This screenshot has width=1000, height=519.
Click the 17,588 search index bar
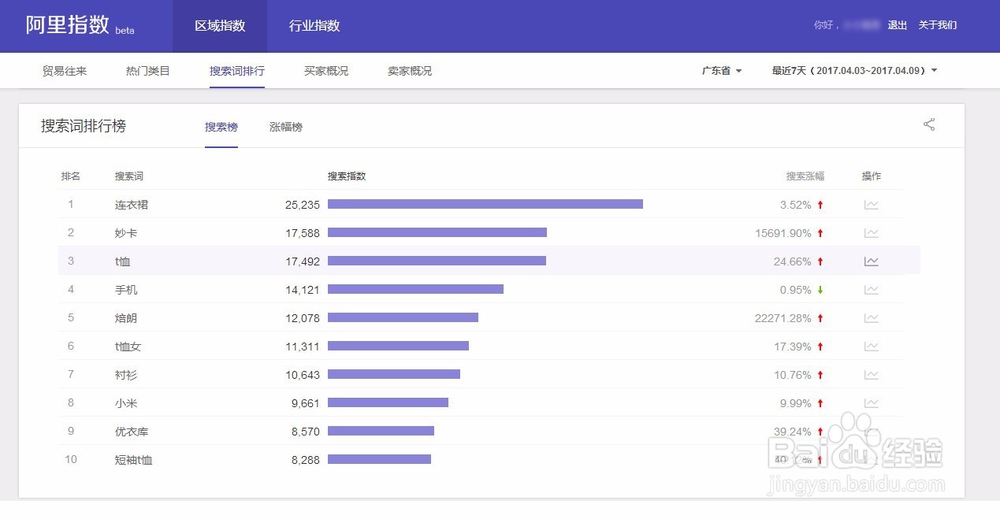coord(437,233)
